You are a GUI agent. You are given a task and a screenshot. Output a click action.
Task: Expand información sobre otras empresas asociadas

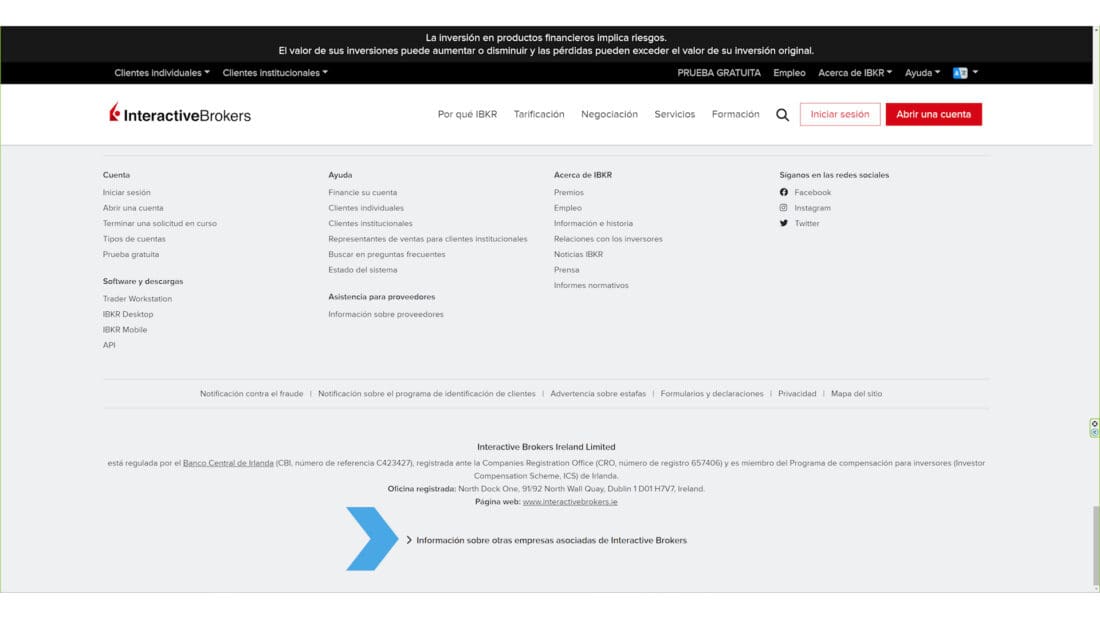[550, 540]
